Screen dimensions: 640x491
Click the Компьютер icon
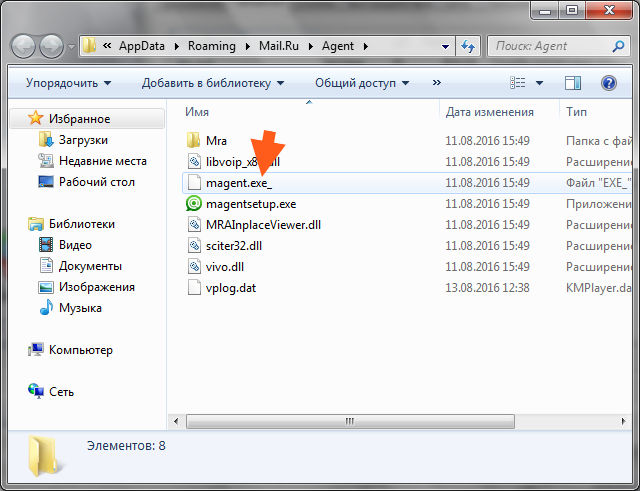tap(36, 349)
